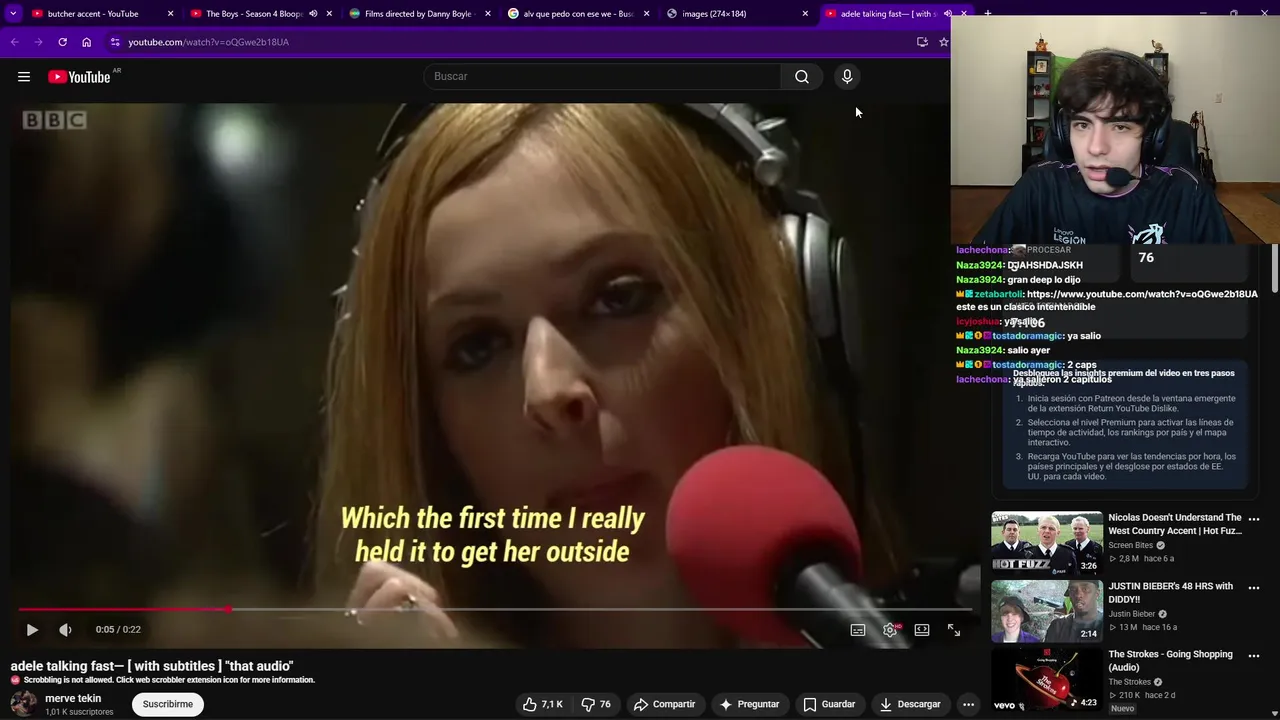The height and width of the screenshot is (720, 1280).
Task: Open merve tekin channel avatar
Action: pos(24,704)
